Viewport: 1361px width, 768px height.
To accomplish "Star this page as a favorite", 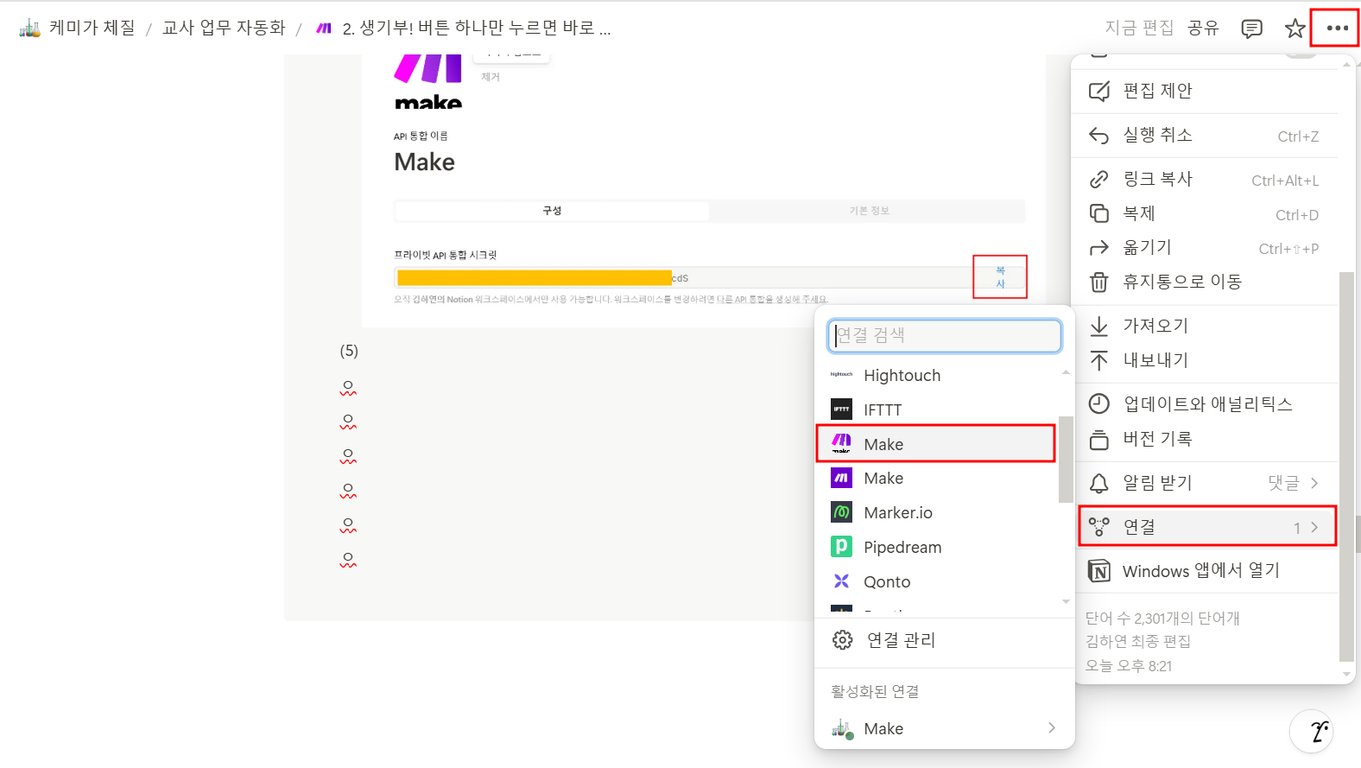I will tap(1295, 28).
